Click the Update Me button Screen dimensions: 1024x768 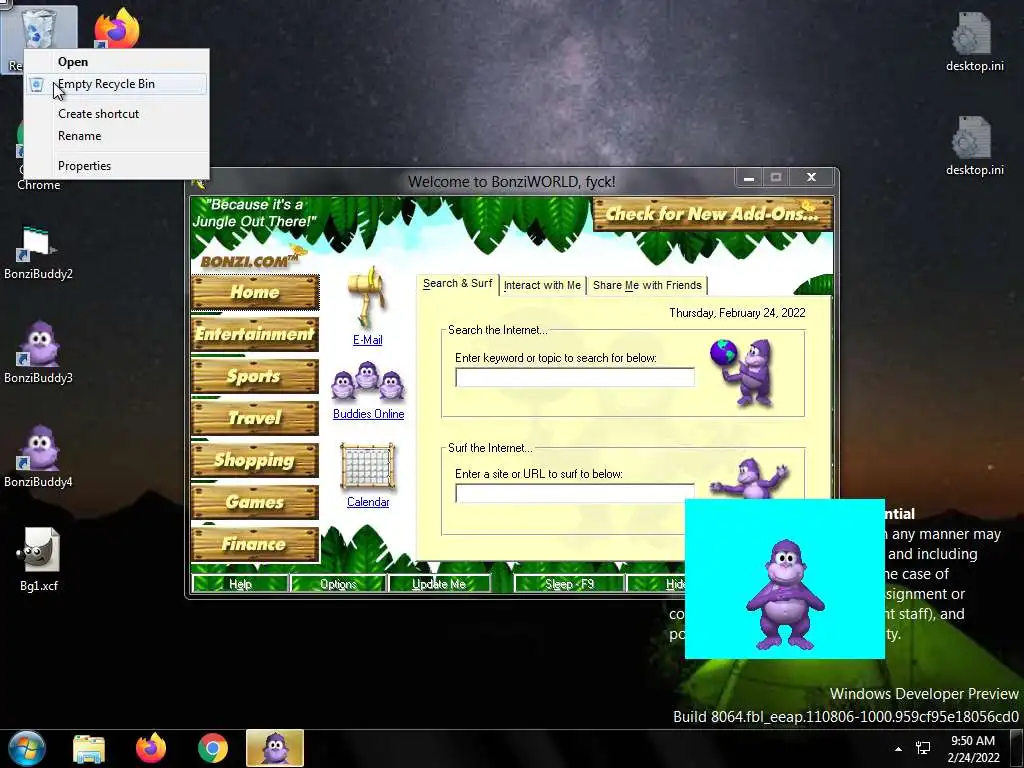click(x=439, y=584)
